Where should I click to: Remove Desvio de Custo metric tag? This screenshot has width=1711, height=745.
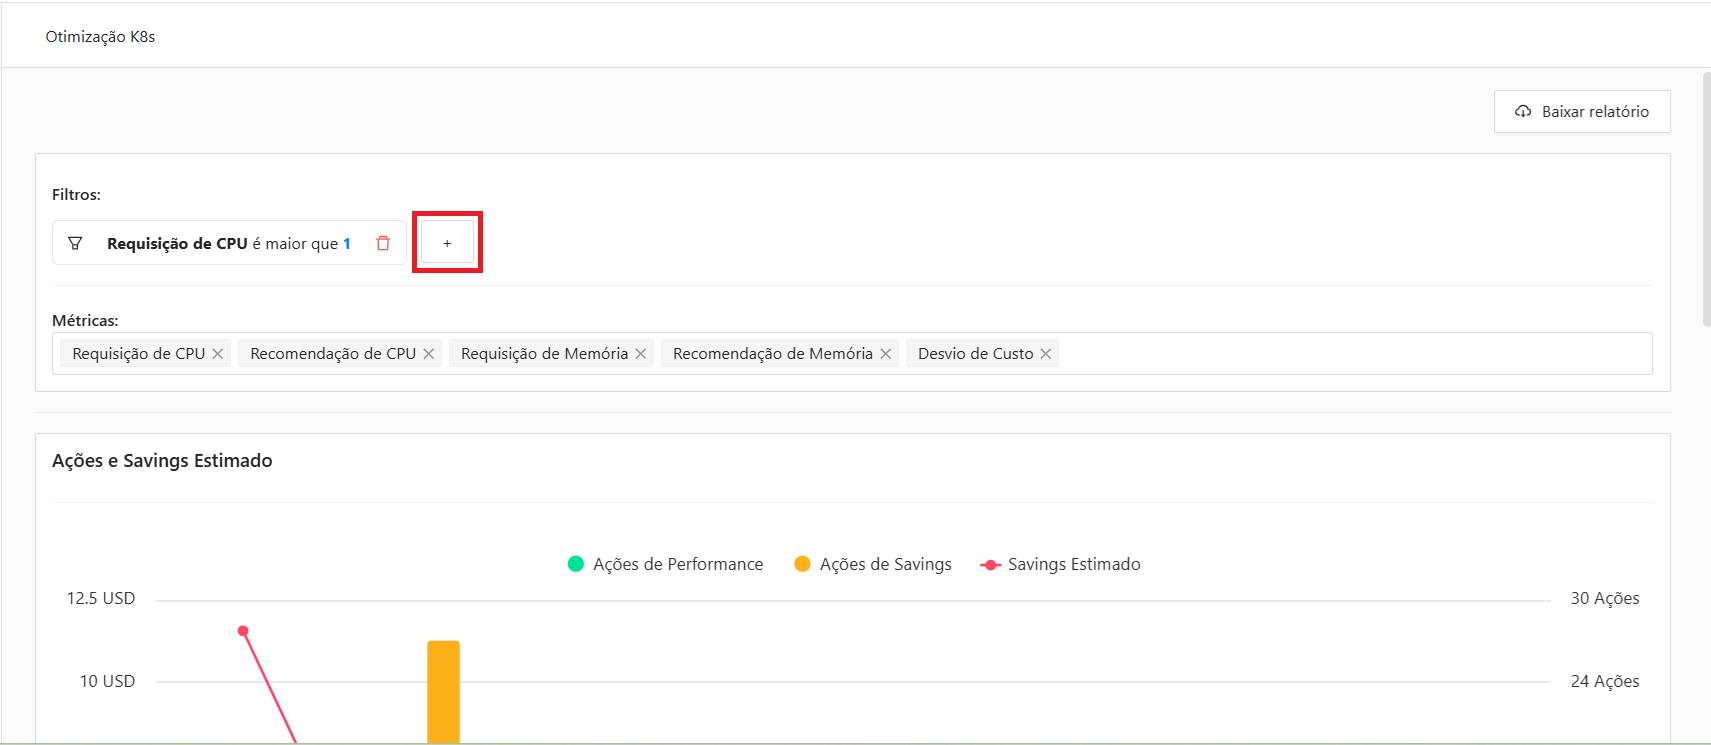coord(1046,354)
